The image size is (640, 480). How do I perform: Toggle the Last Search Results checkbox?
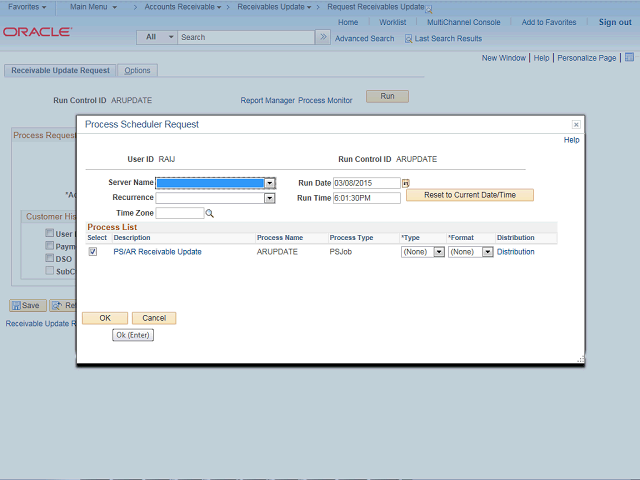coord(408,39)
